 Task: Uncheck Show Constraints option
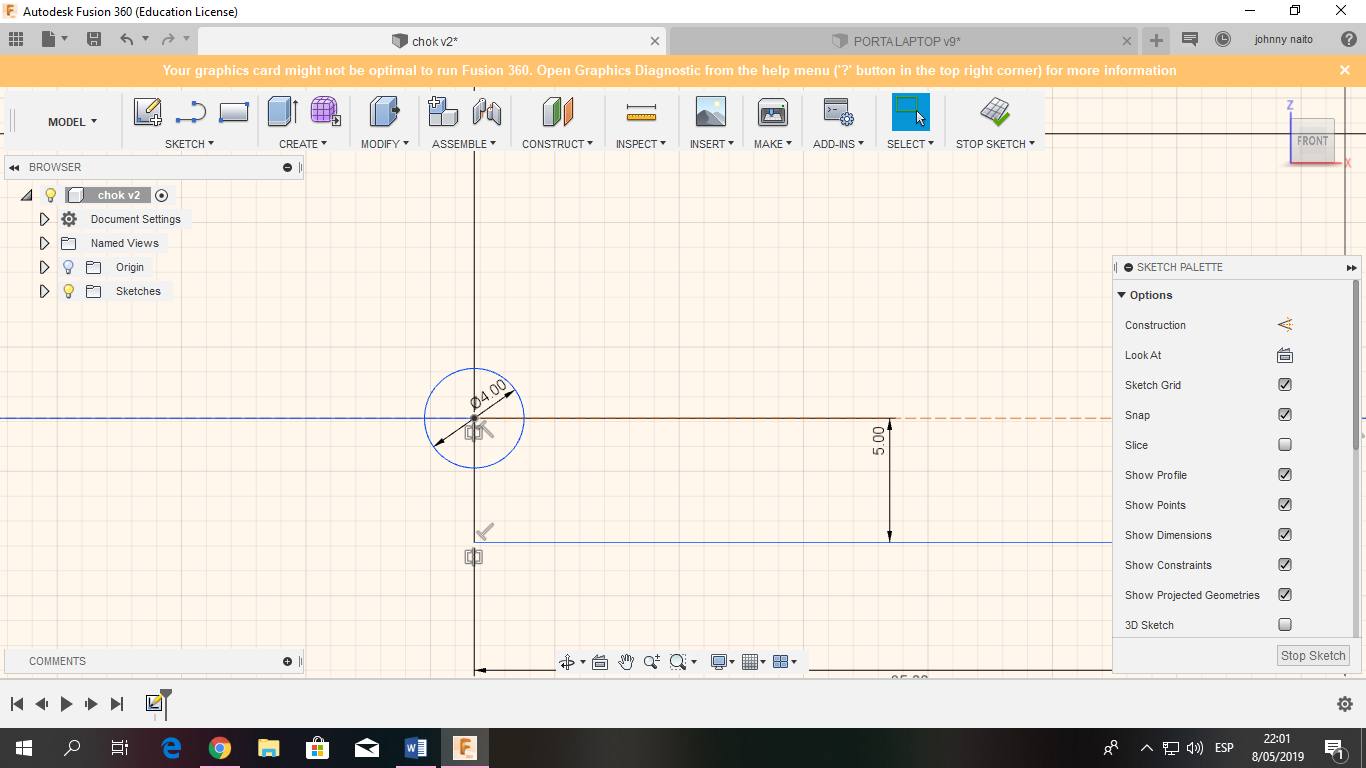tap(1285, 565)
